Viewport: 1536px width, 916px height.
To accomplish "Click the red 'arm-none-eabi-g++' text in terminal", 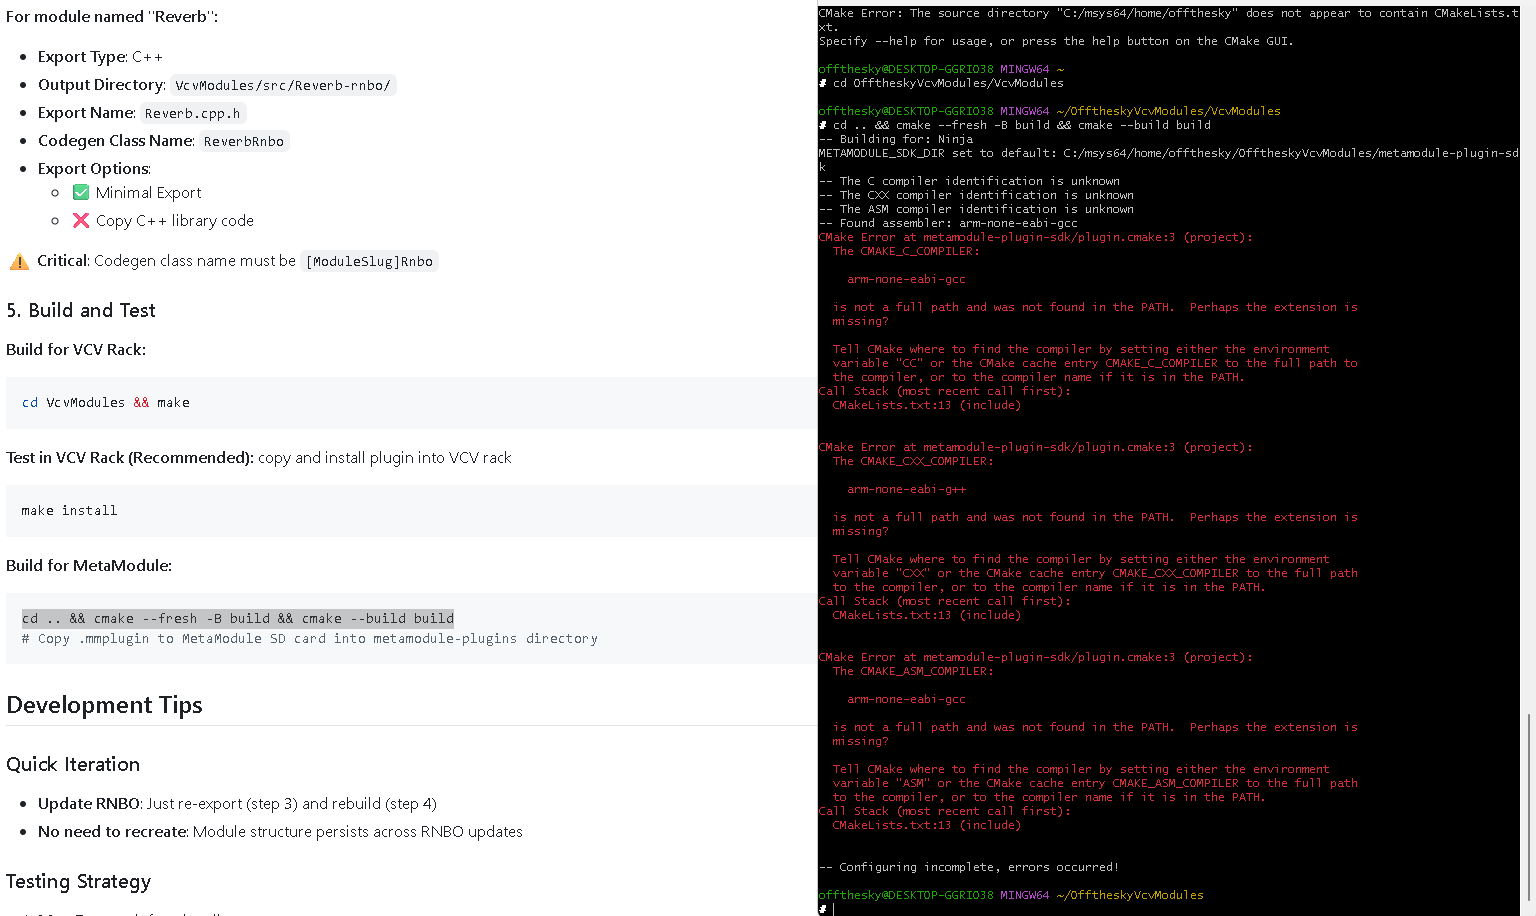I will point(906,489).
